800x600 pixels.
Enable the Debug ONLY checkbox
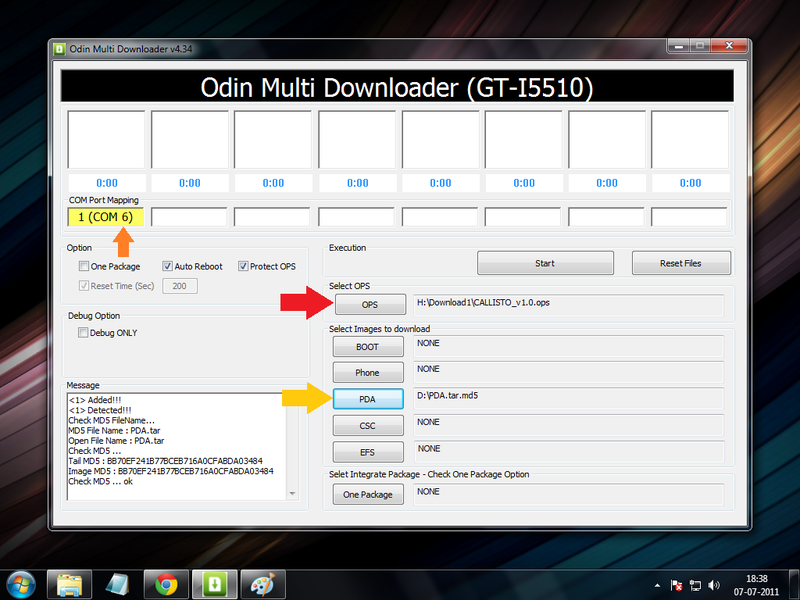pos(84,333)
